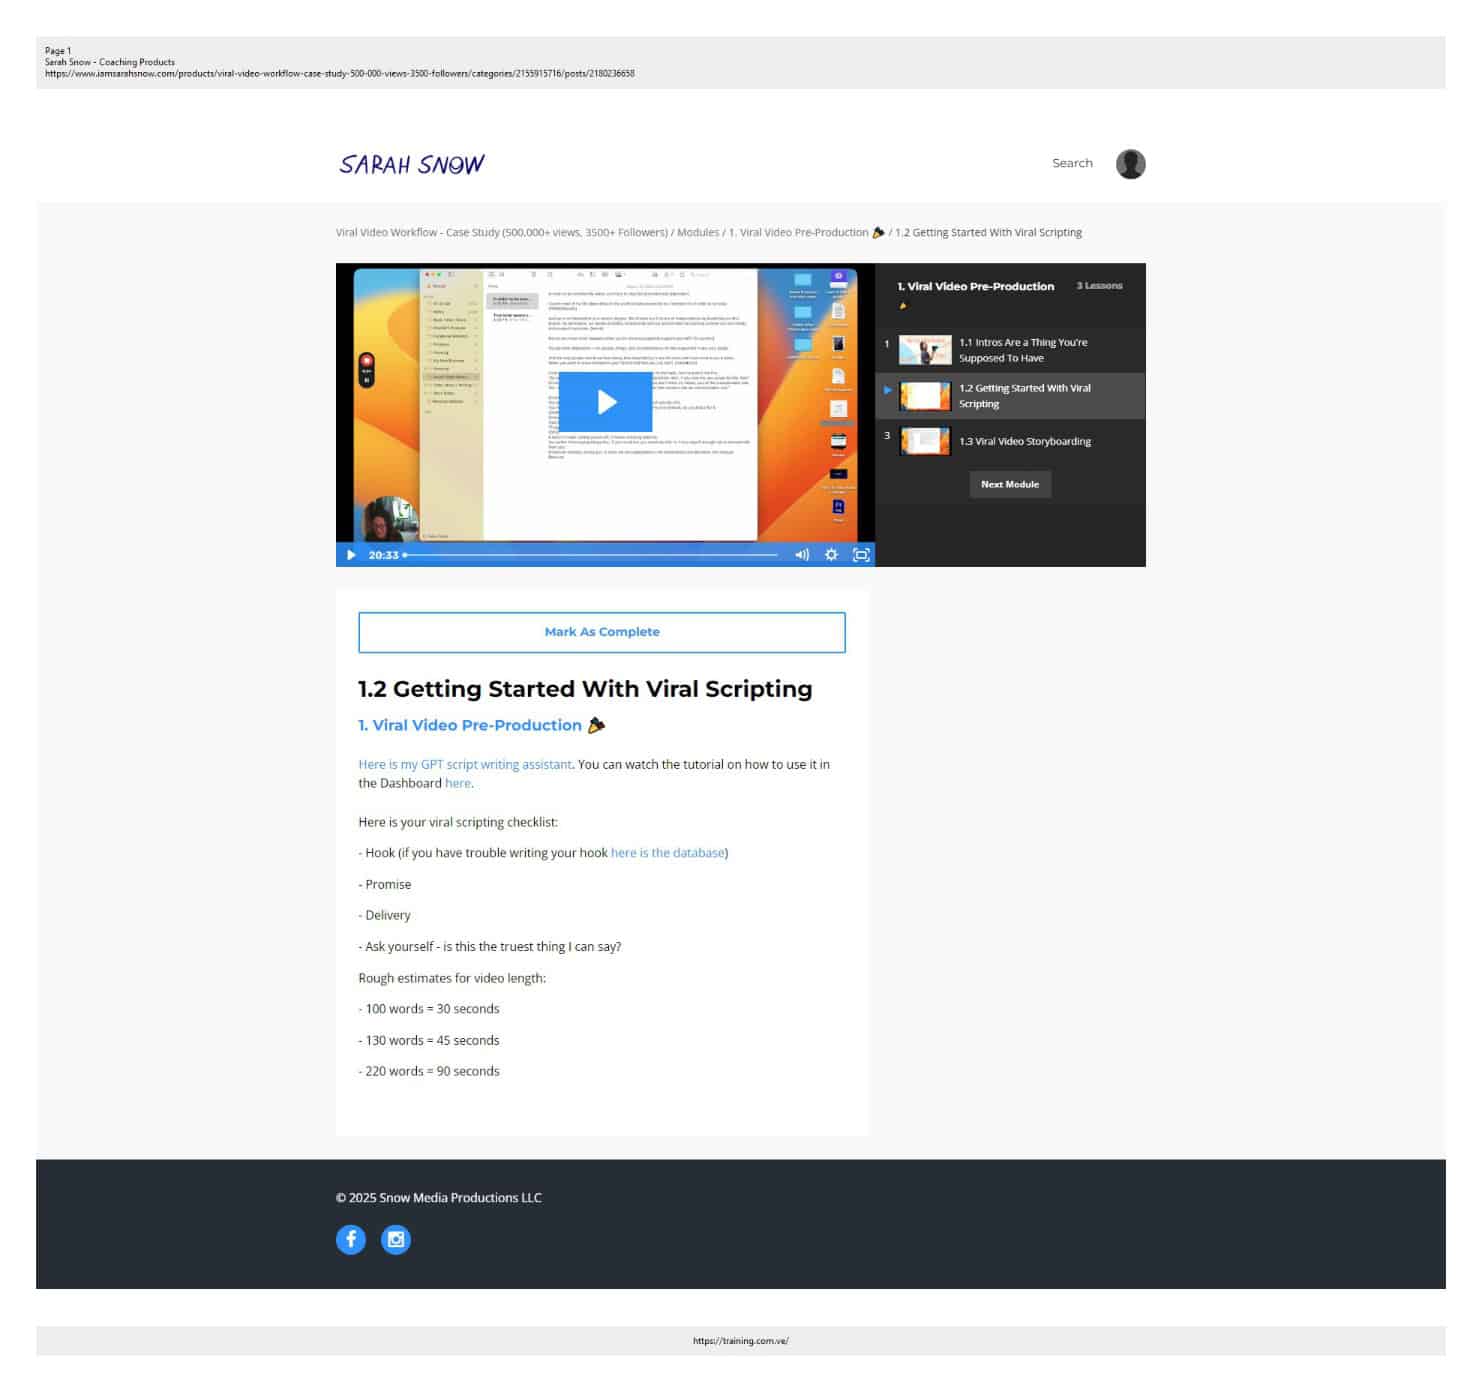Mute the video with the volume icon

[801, 555]
